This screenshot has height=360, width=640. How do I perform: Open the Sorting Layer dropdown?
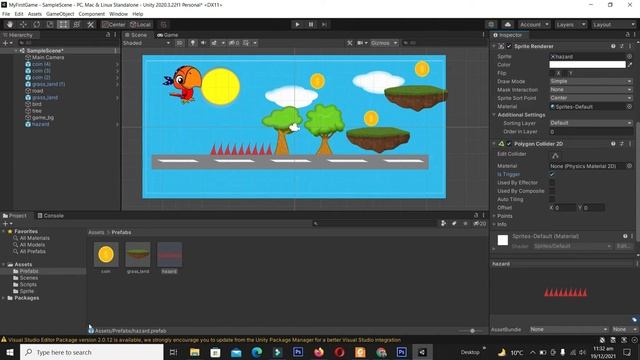click(591, 123)
